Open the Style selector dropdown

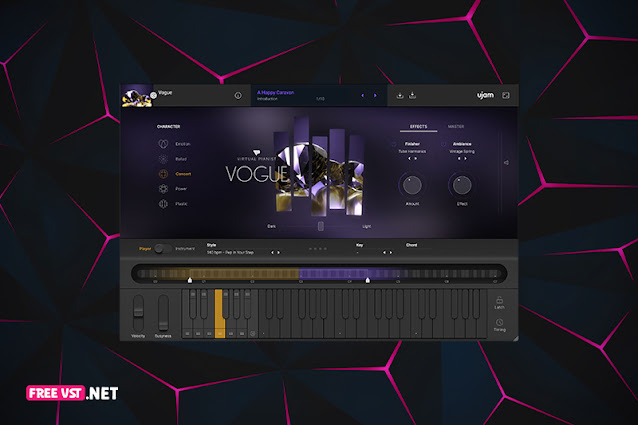230,253
